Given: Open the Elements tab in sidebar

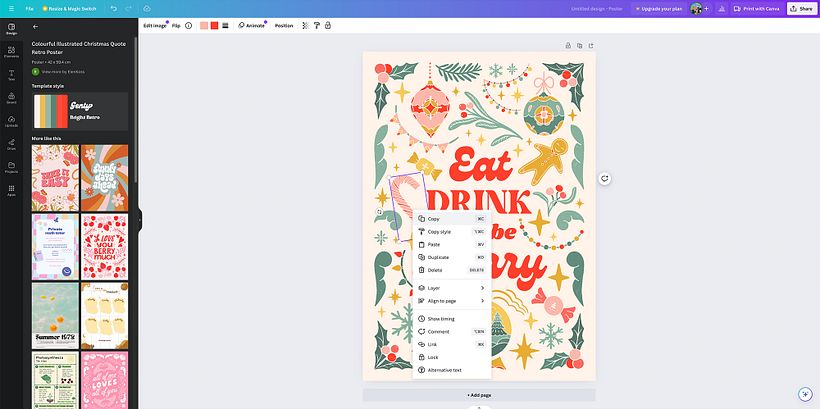Looking at the screenshot, I should (12, 52).
